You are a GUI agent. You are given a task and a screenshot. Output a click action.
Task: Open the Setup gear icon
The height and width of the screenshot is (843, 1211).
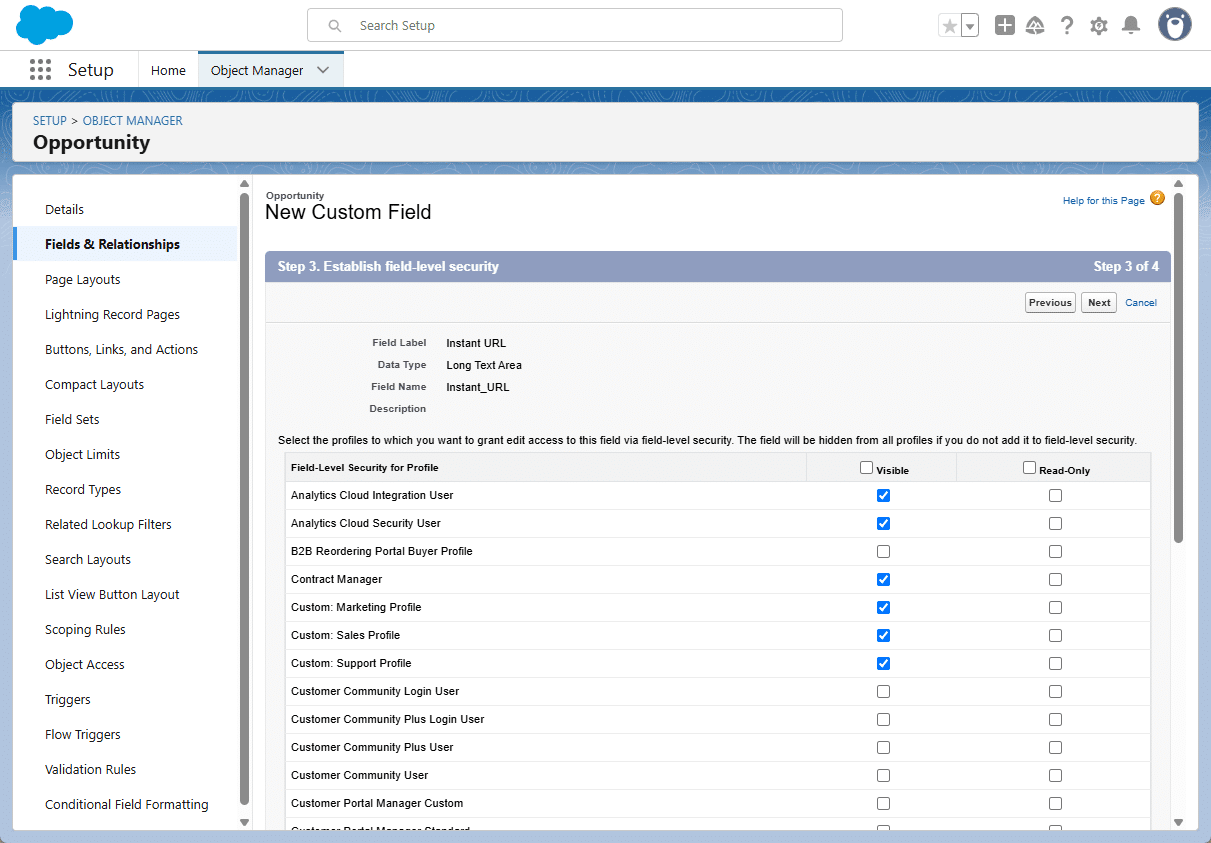(1099, 26)
